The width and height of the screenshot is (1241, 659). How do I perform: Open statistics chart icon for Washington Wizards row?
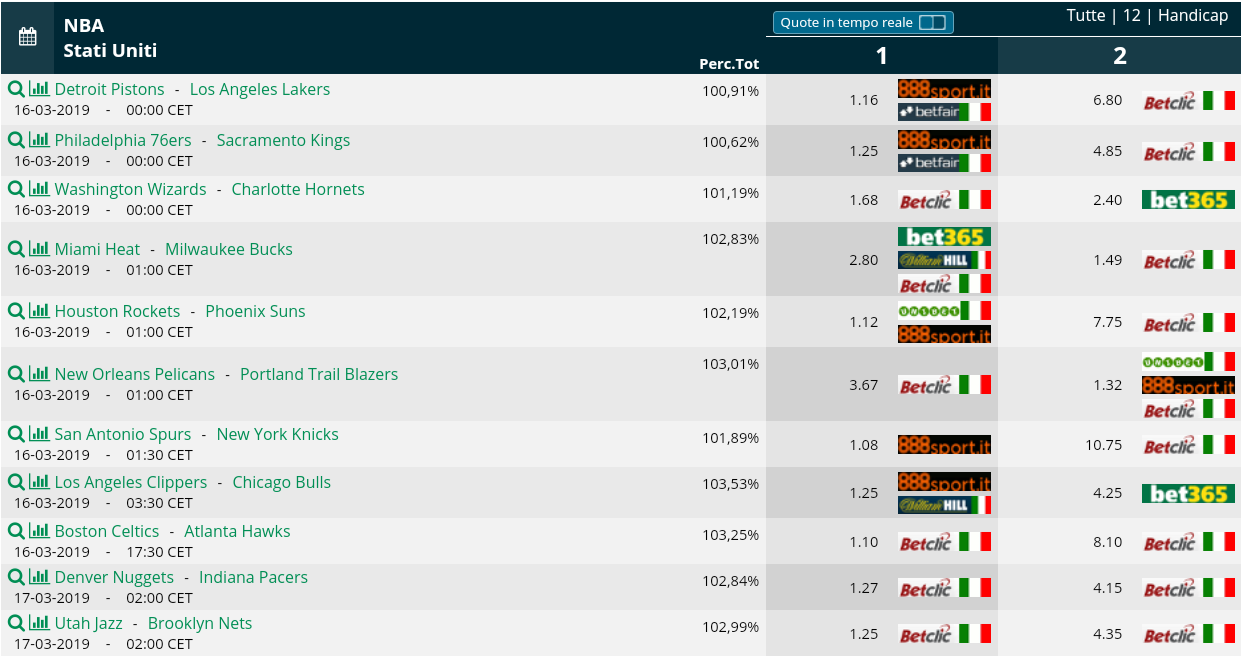click(39, 188)
